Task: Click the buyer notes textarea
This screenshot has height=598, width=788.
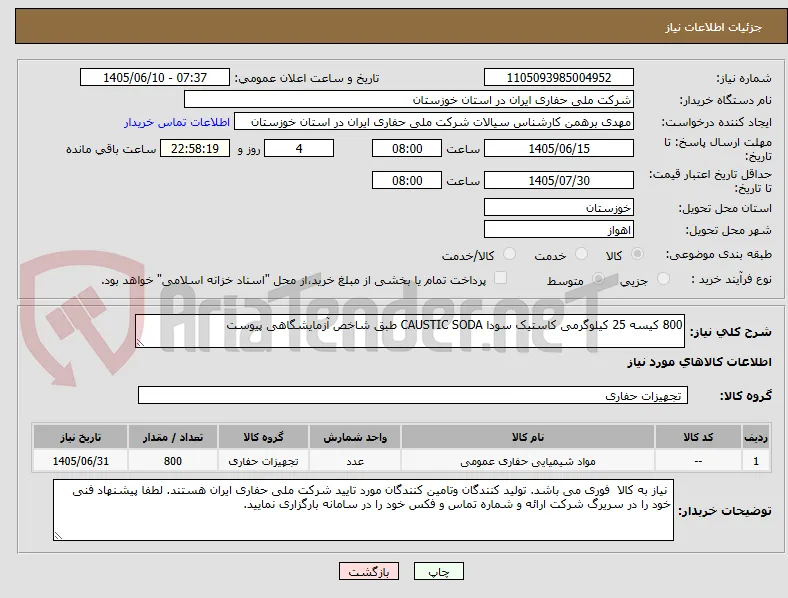Action: (363, 510)
